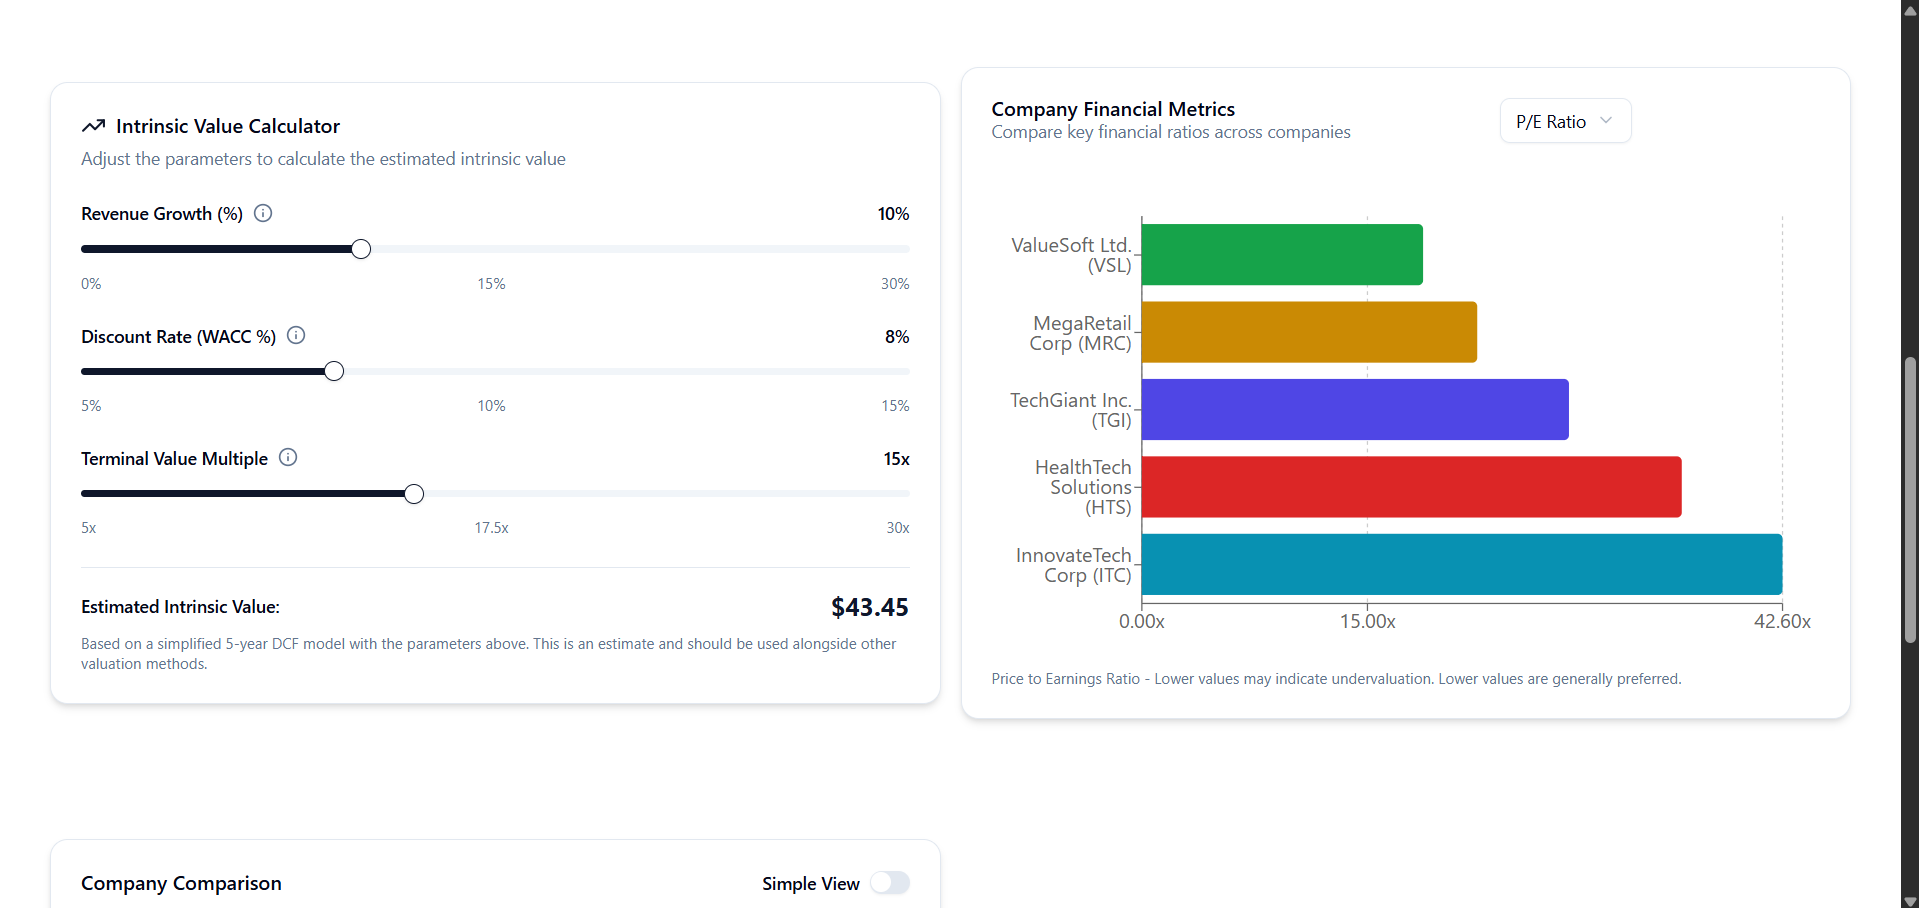Click the Terminal Value Multiple slider handle
This screenshot has width=1919, height=908.
coord(414,494)
